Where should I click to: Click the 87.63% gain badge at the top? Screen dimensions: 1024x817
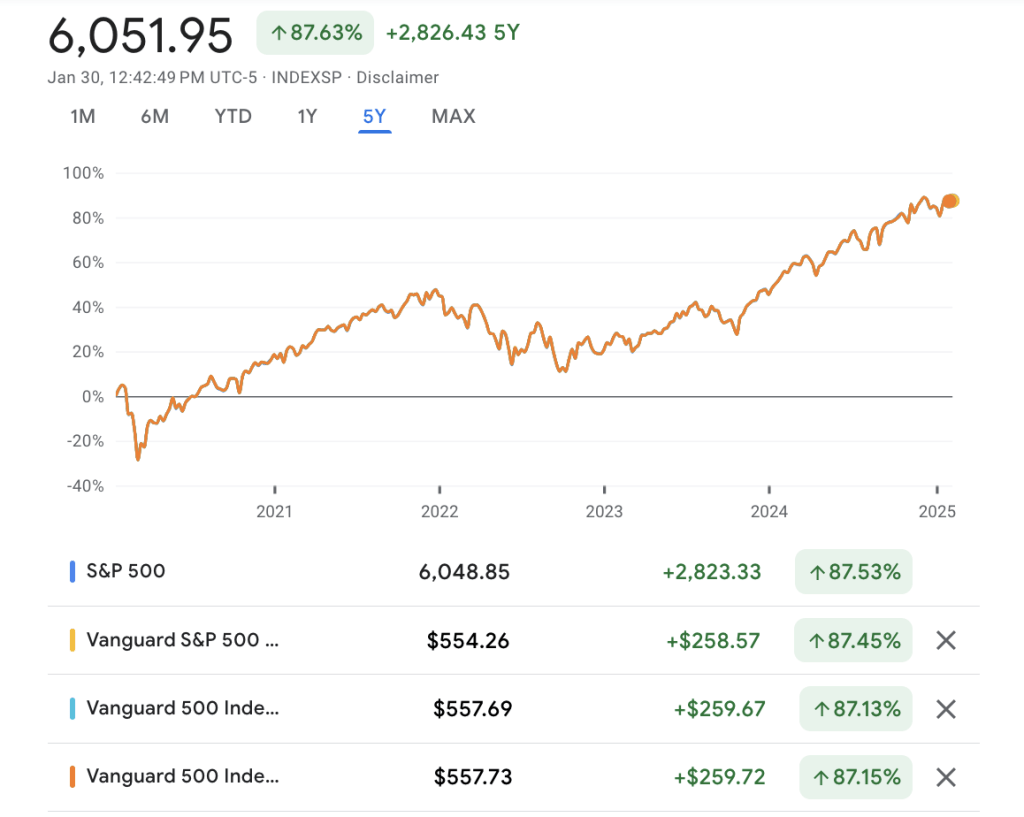coord(314,33)
